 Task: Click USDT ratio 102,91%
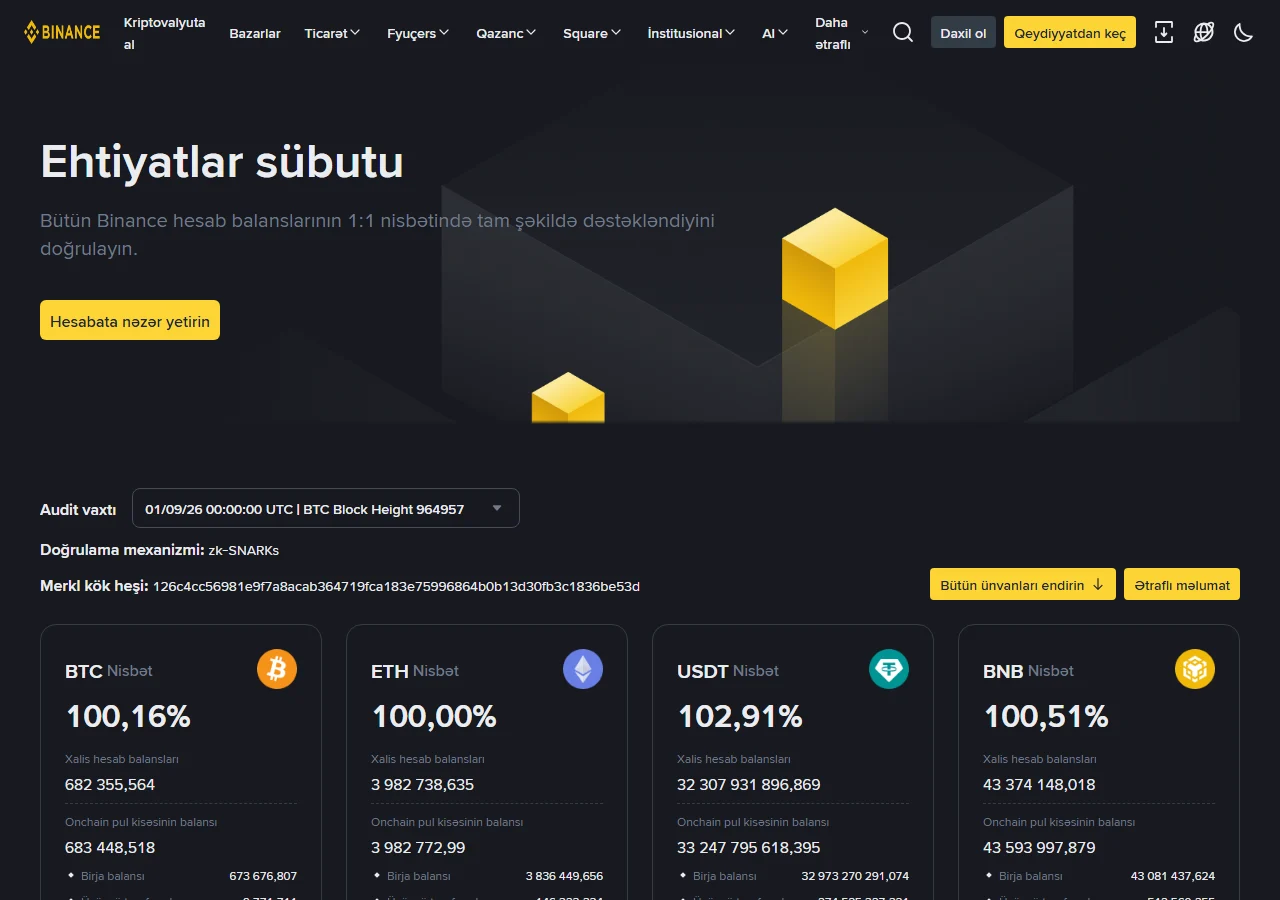coord(740,716)
